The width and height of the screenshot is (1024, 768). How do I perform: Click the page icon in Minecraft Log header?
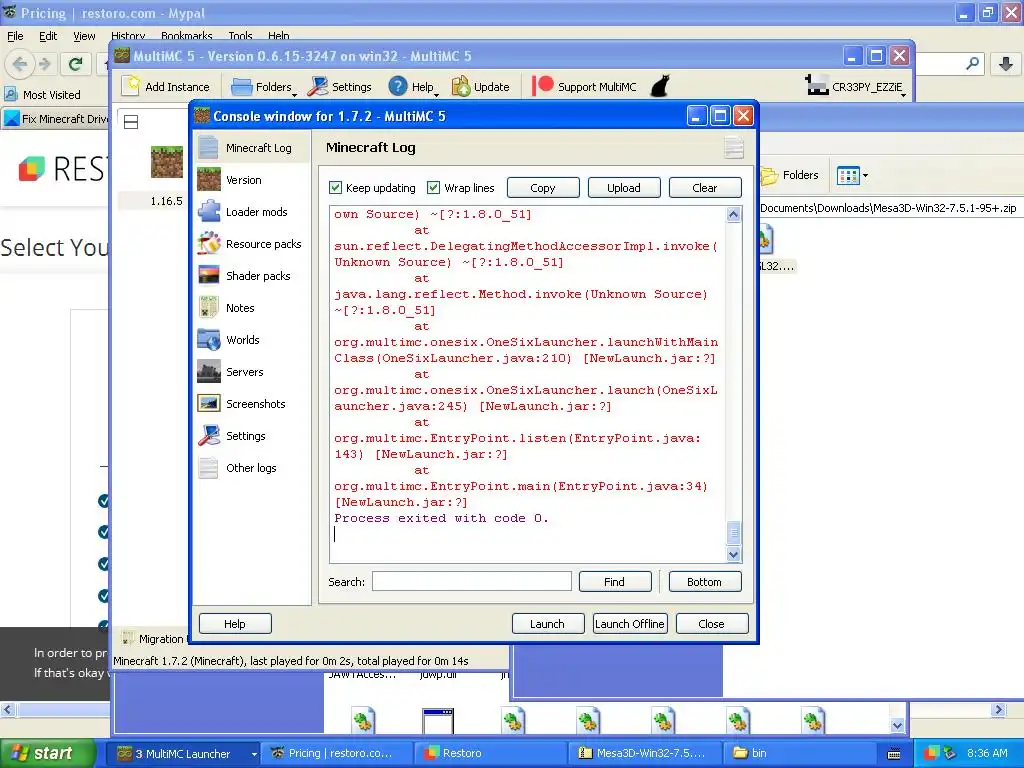coord(734,147)
